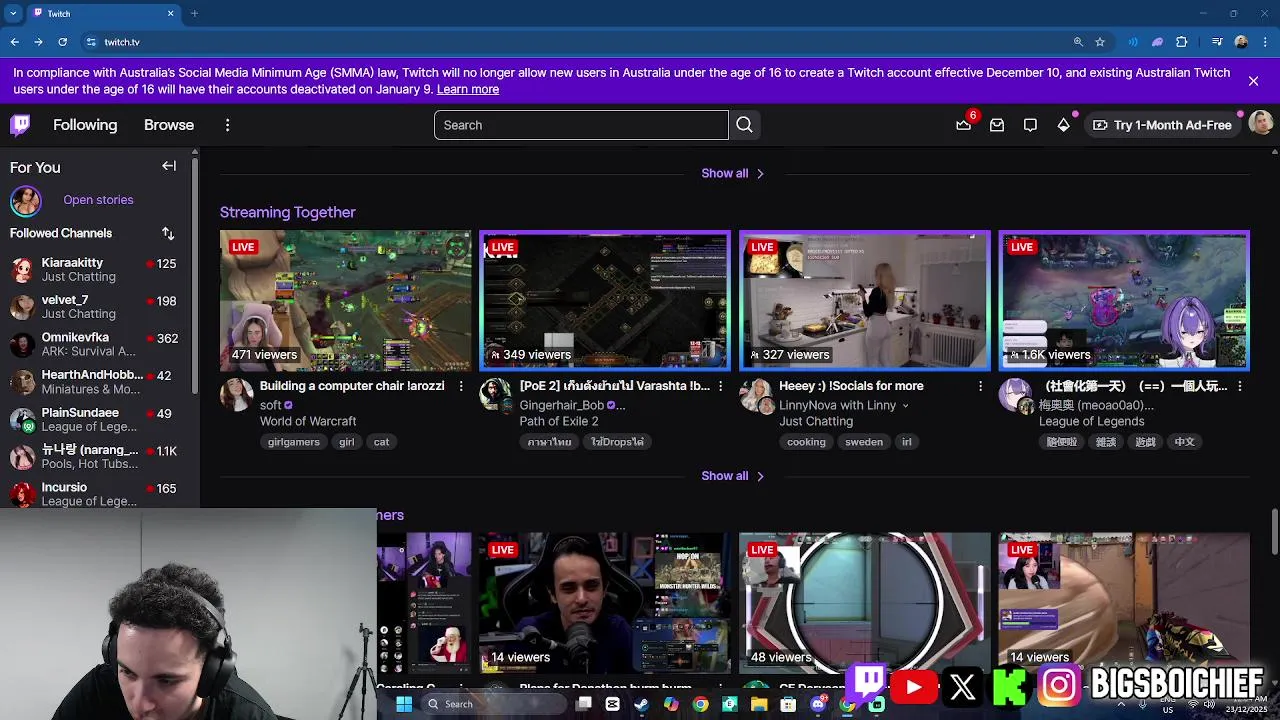Click Try 1-Month Ad-Free button
Screen dimensions: 1280x720
(x=1162, y=125)
